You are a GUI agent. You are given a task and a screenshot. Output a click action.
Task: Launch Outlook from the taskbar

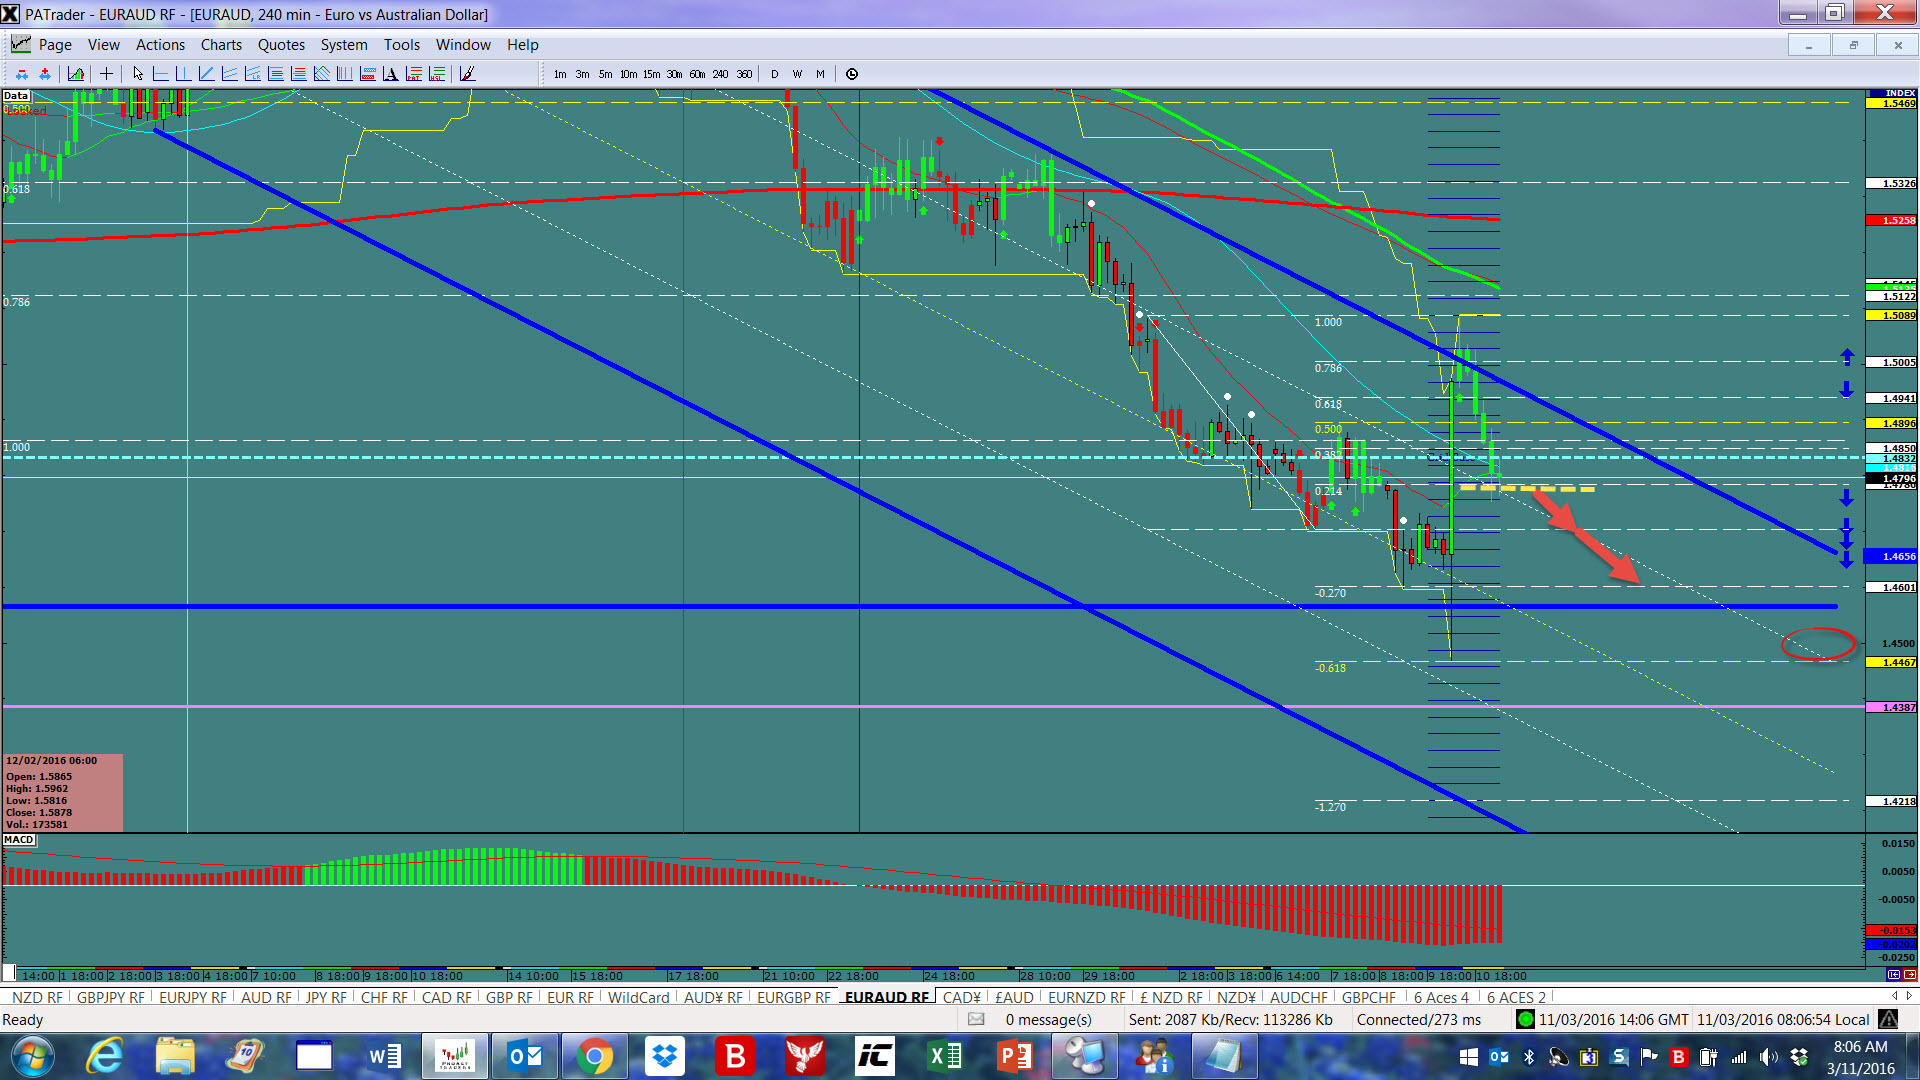coord(524,1056)
